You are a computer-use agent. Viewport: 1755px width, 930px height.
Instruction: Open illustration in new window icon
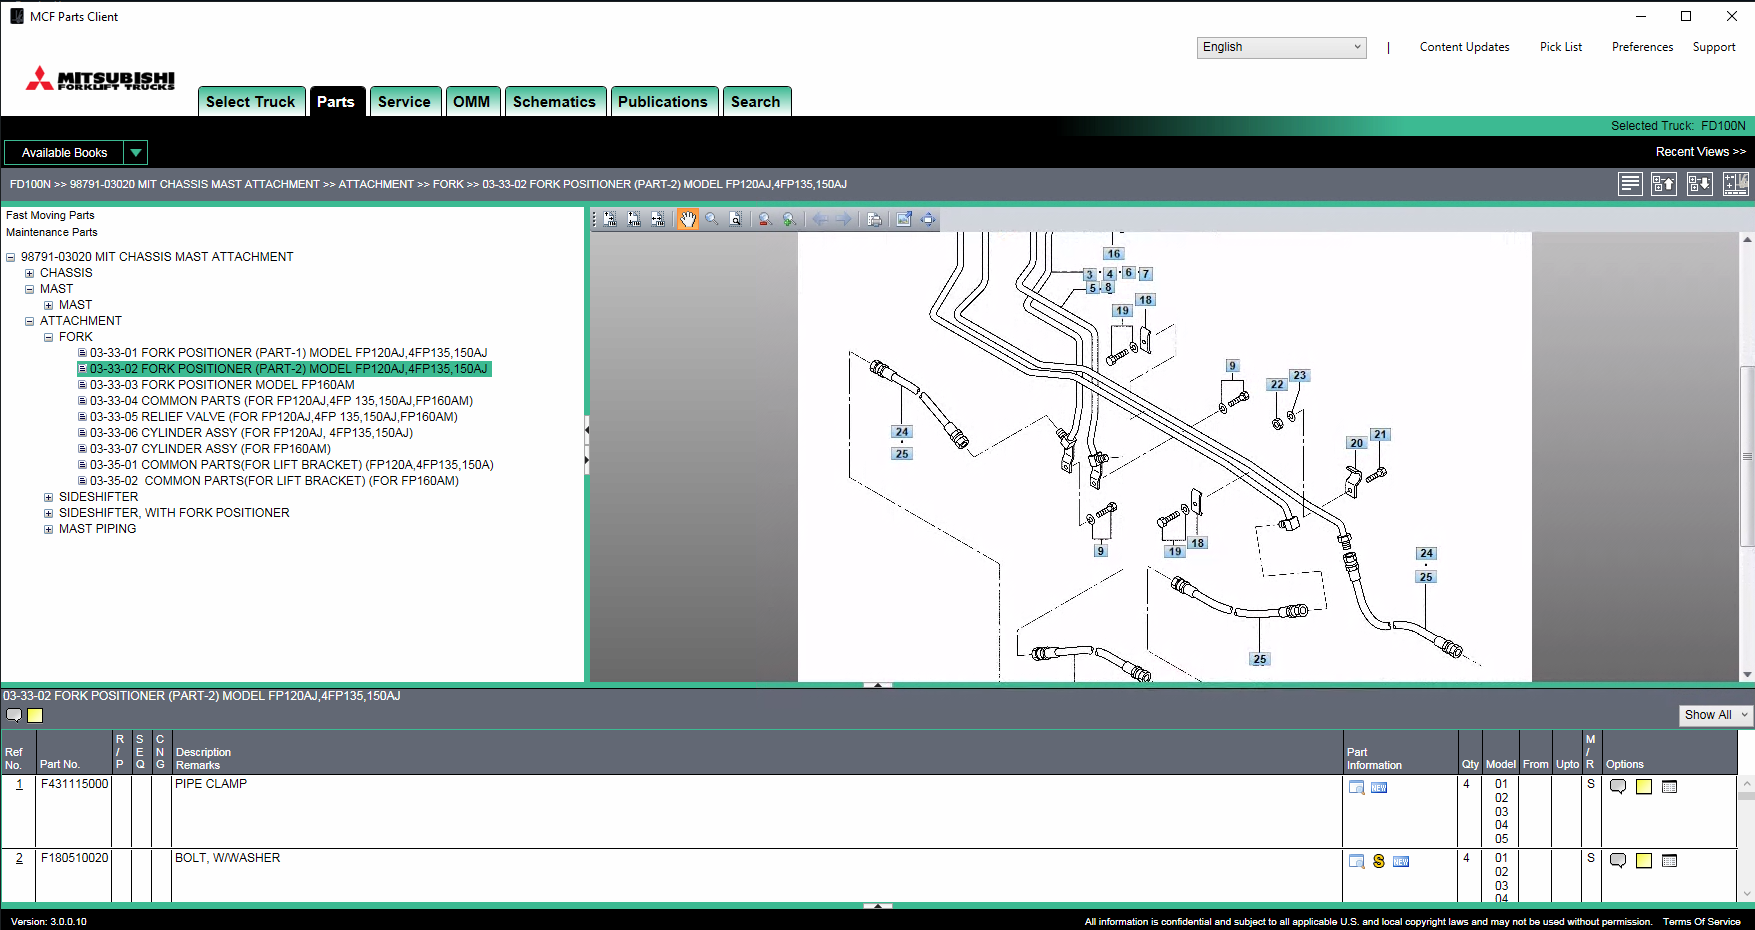904,219
